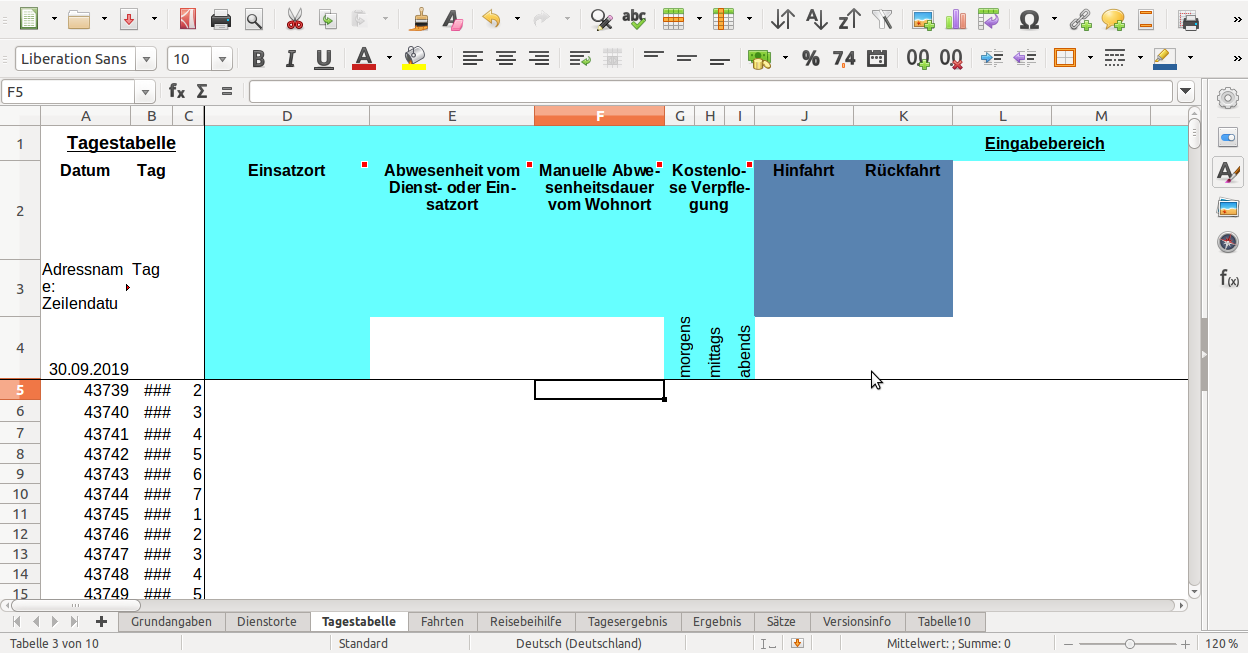1248x653 pixels.
Task: Toggle Bold formatting
Action: [x=258, y=59]
